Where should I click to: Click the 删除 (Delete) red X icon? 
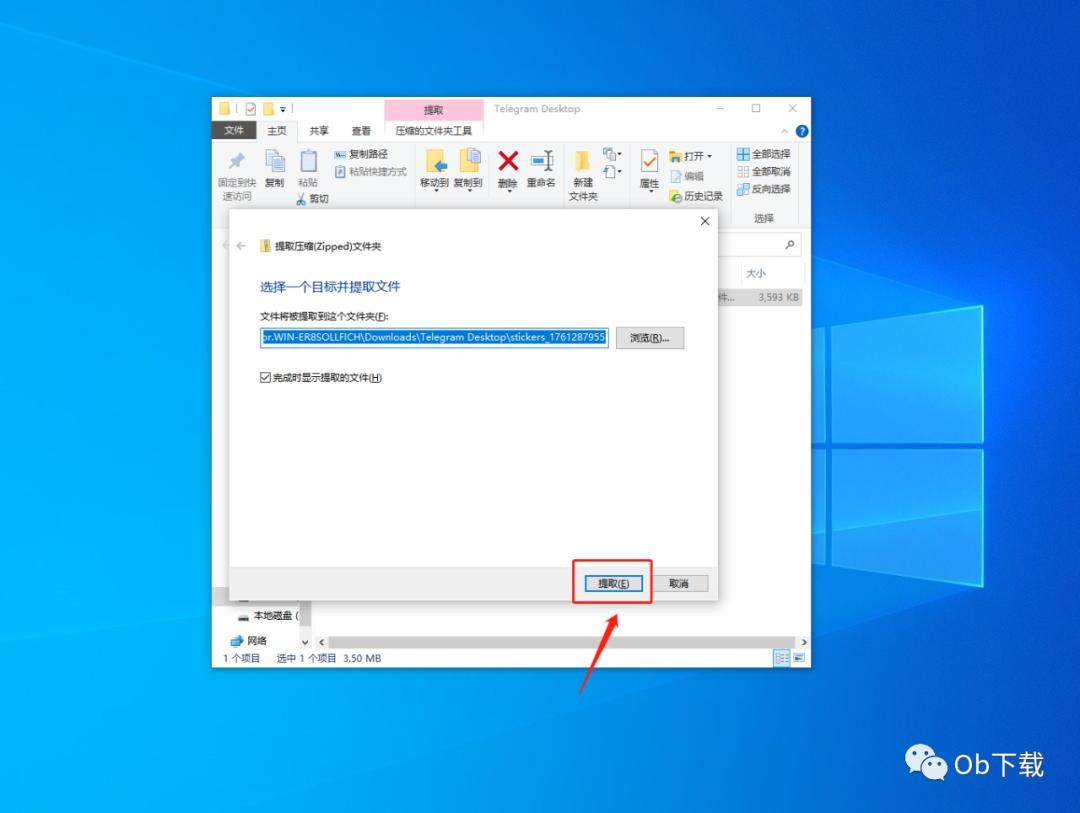508,162
